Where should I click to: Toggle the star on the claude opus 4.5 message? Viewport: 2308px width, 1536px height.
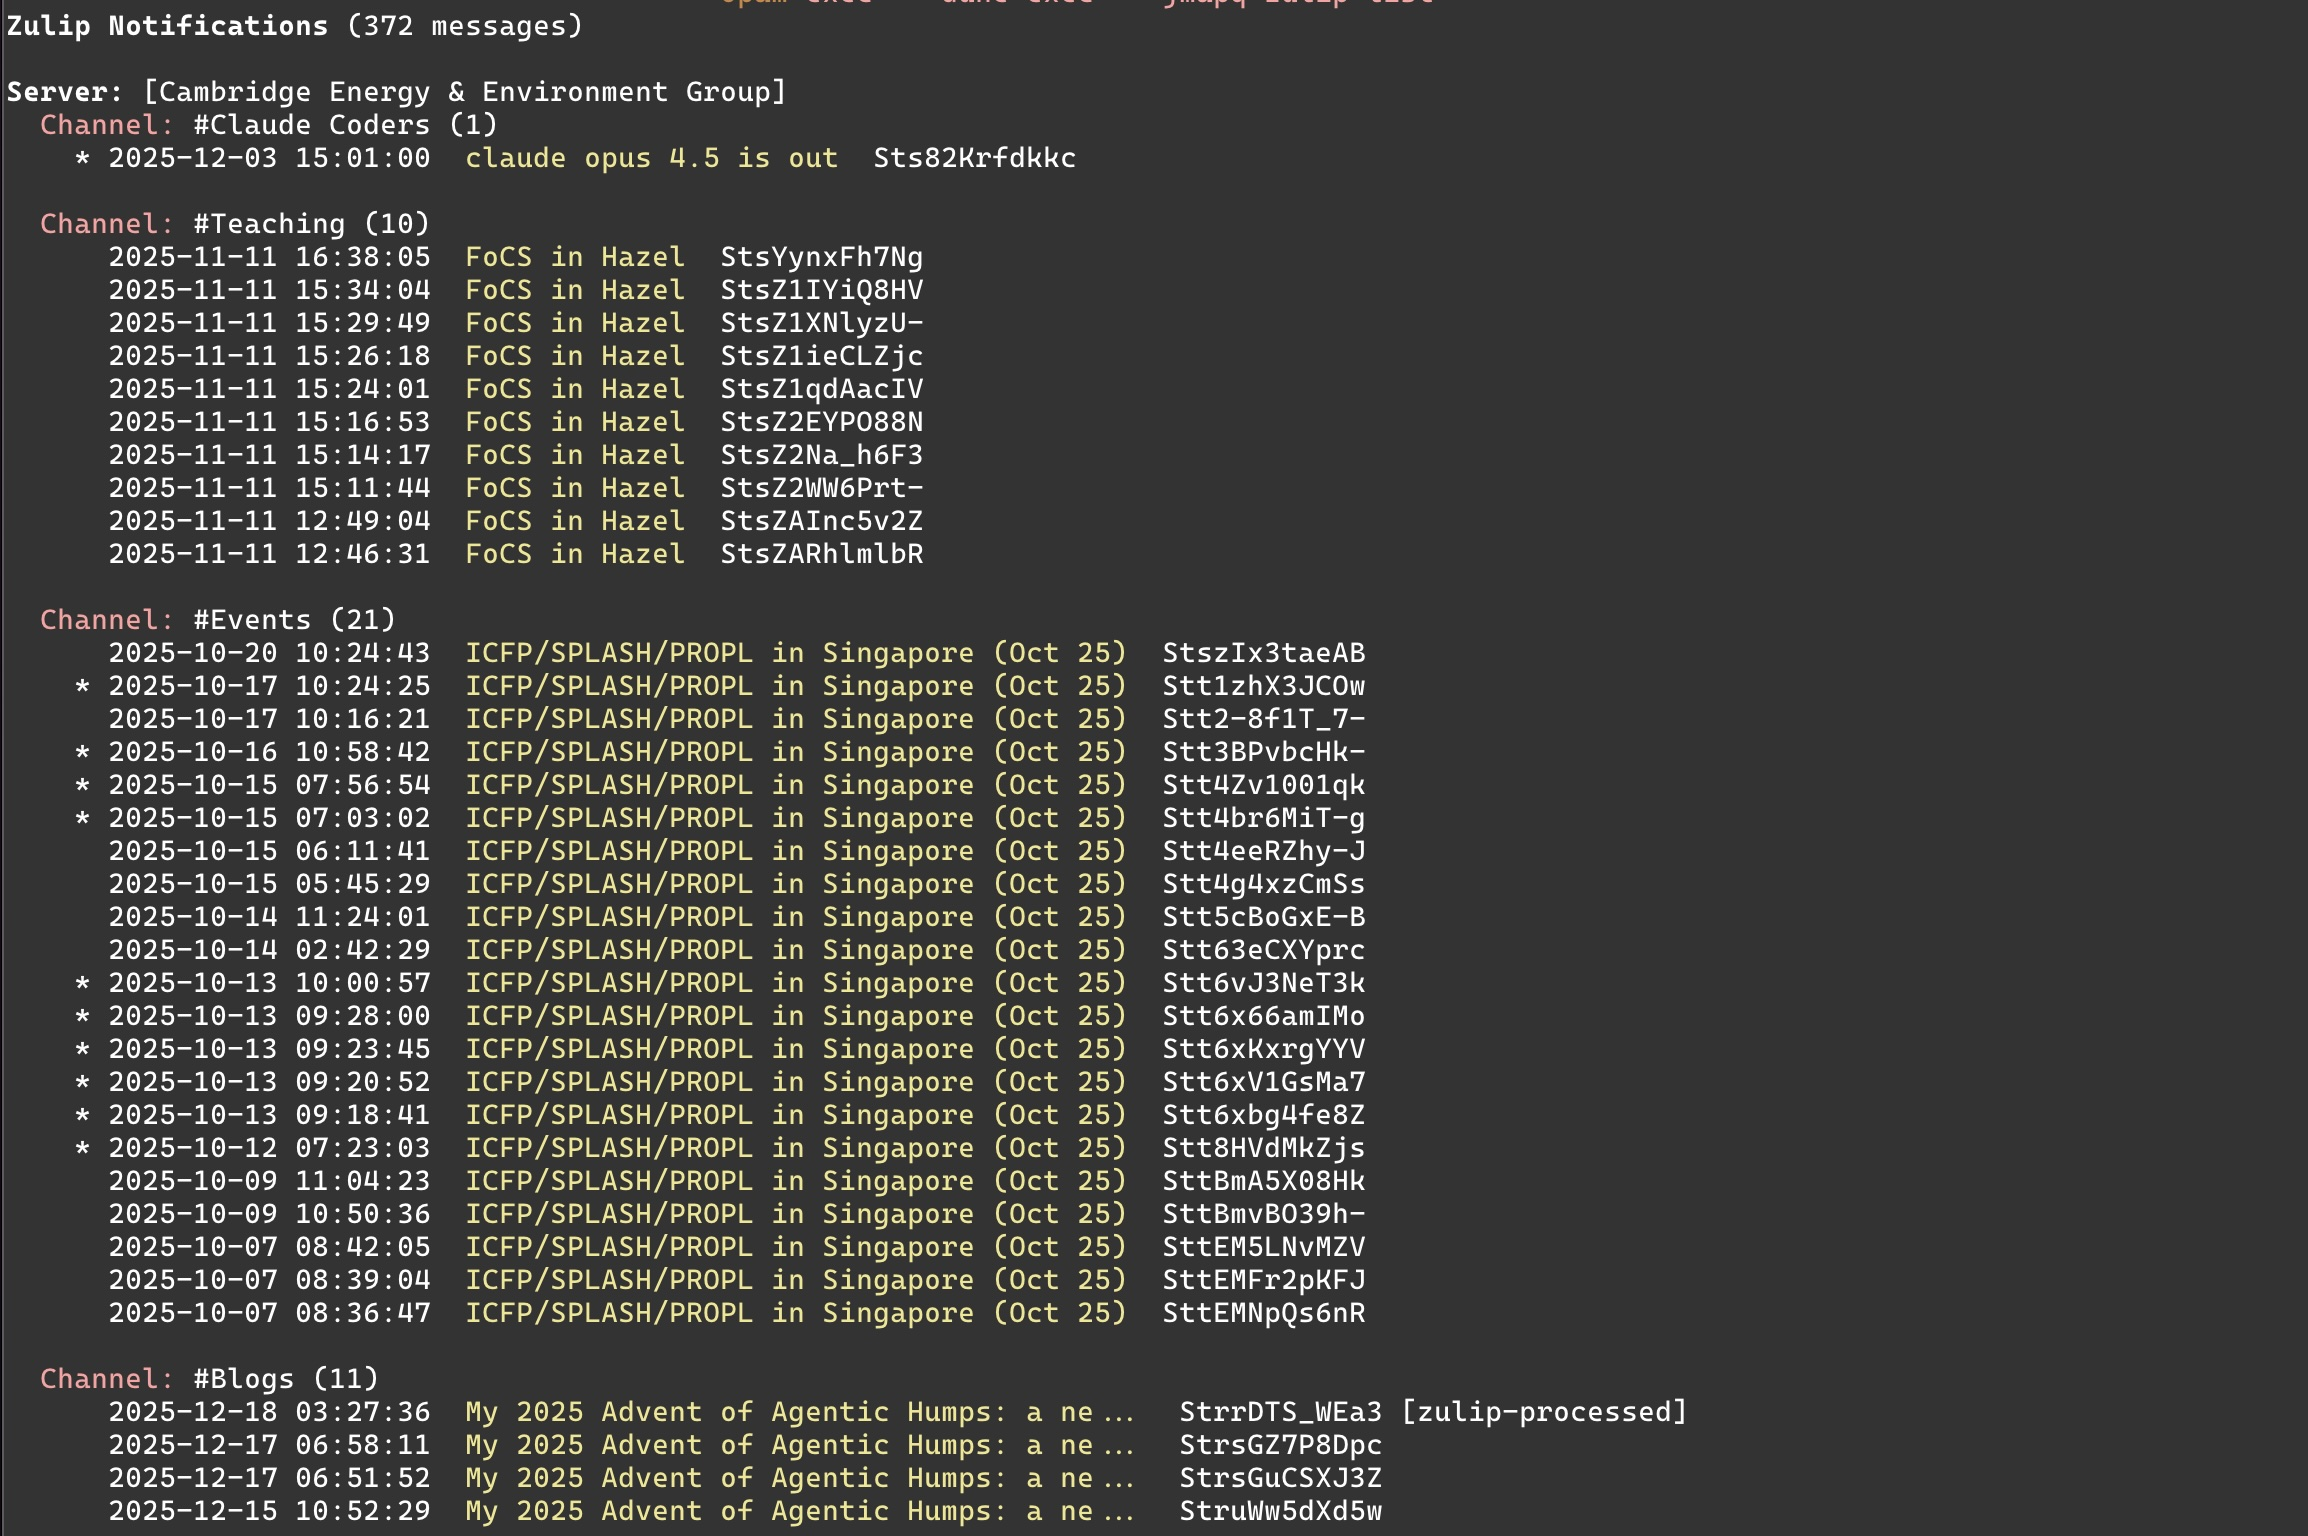[82, 157]
